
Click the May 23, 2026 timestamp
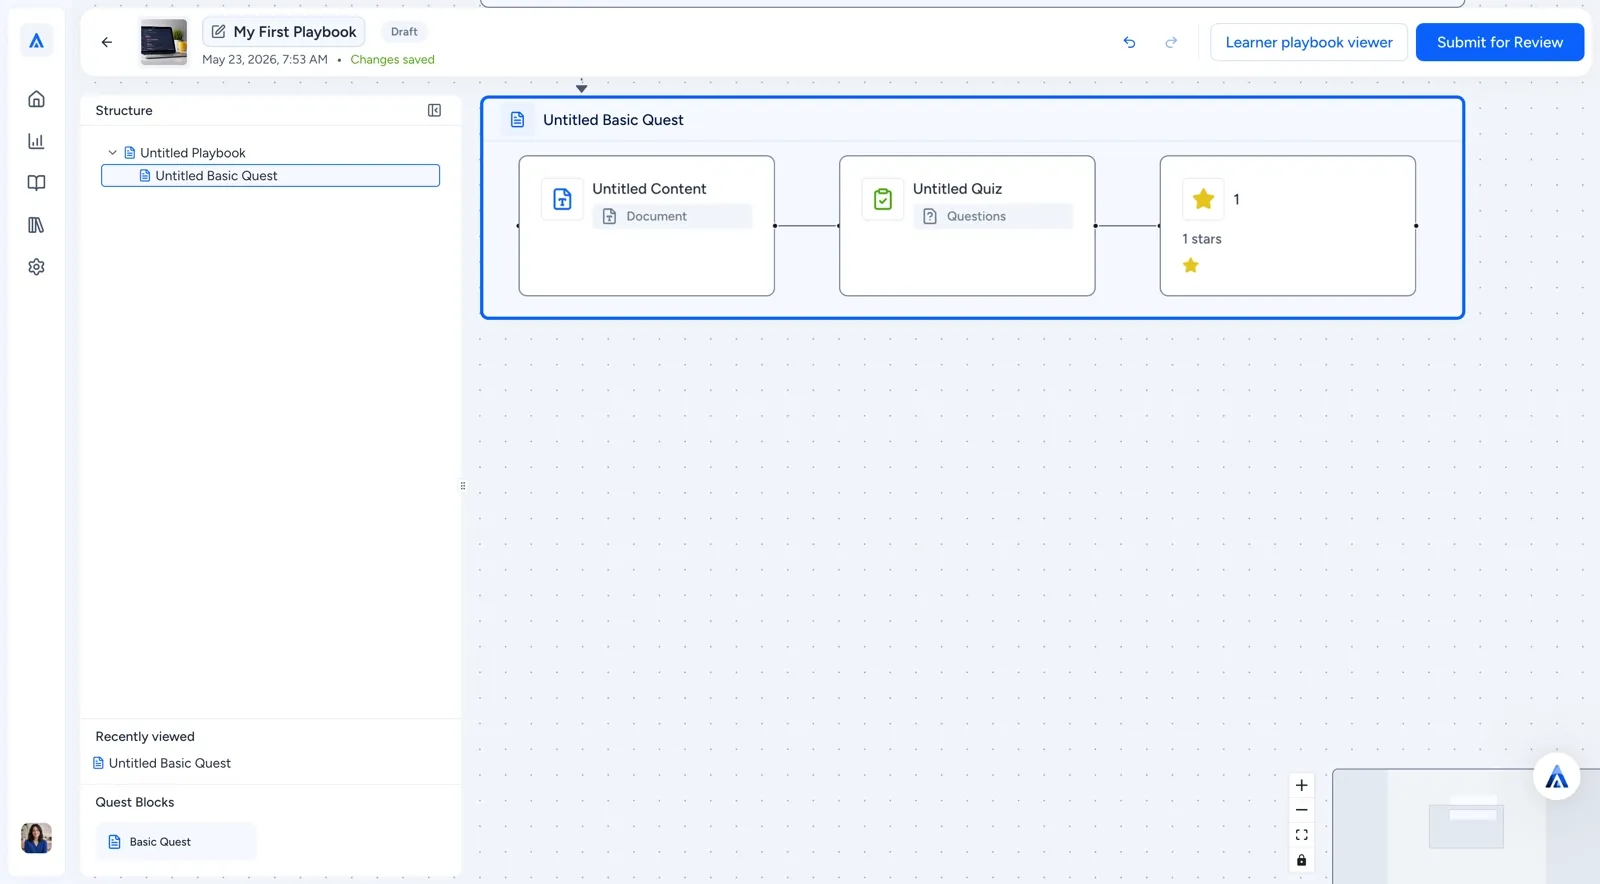coord(265,60)
